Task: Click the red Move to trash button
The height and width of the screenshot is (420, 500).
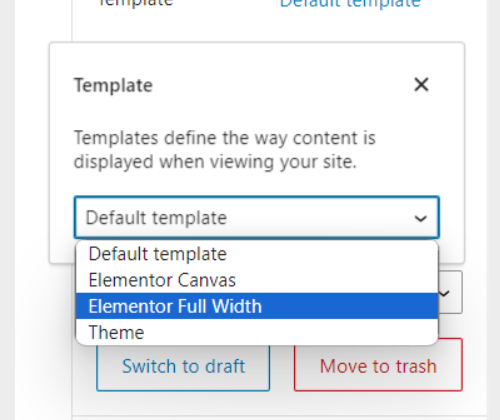Action: [378, 364]
